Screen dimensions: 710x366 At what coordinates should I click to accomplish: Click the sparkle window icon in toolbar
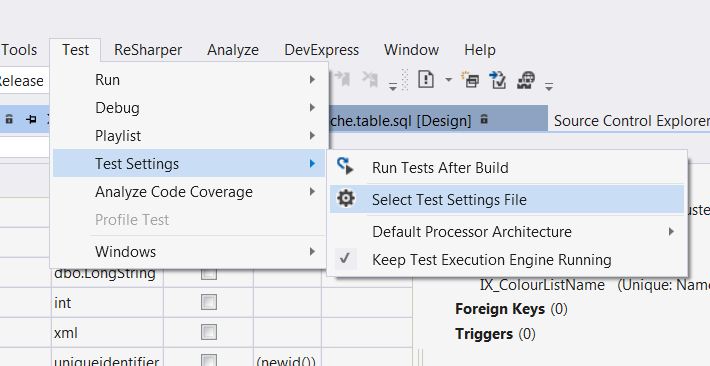[470, 80]
